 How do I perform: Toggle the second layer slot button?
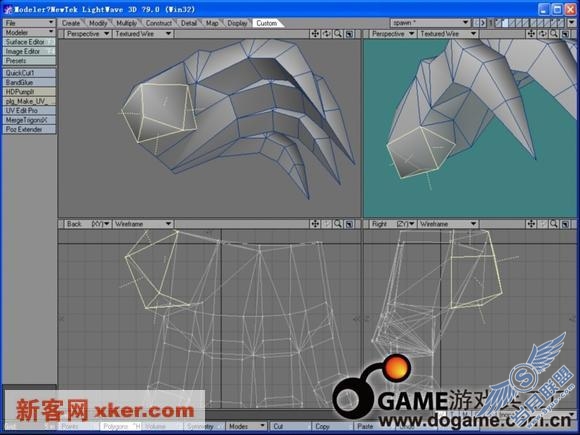click(506, 23)
